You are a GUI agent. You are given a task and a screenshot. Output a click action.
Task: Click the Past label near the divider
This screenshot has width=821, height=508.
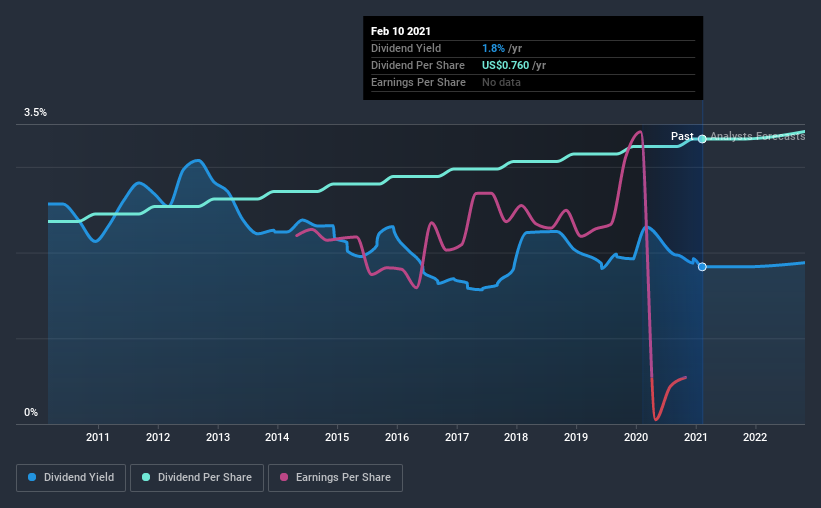[682, 136]
